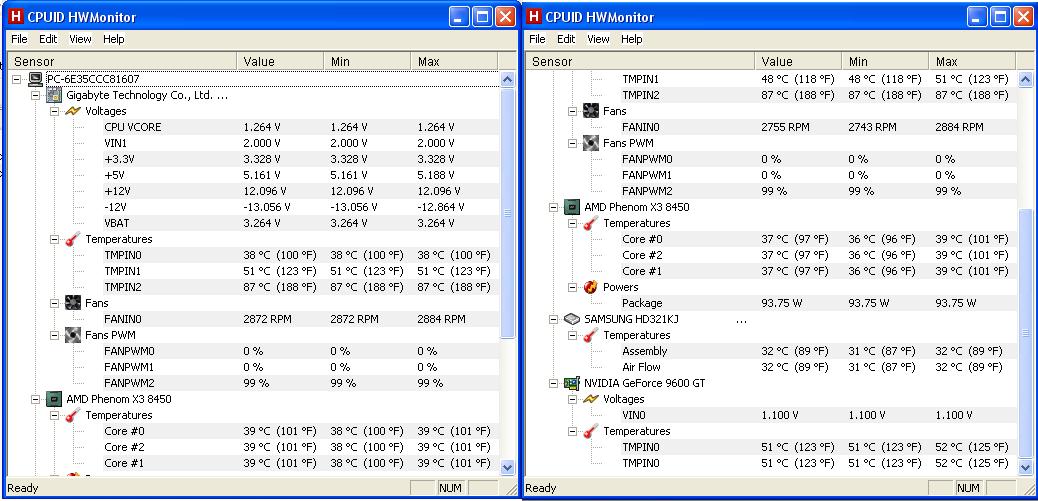Collapse the Voltages group in left window
1038x501 pixels.
[x=54, y=111]
